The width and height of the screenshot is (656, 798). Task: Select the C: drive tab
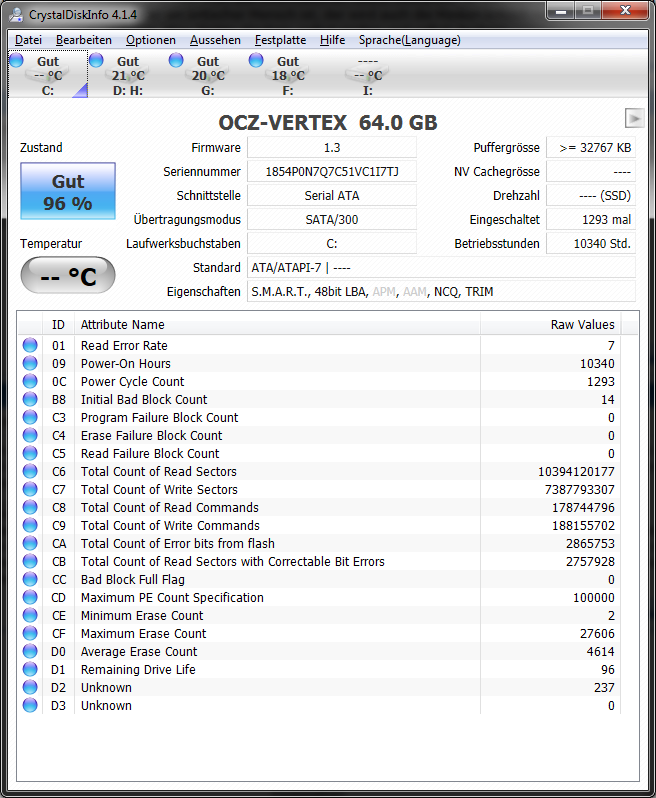coord(48,75)
